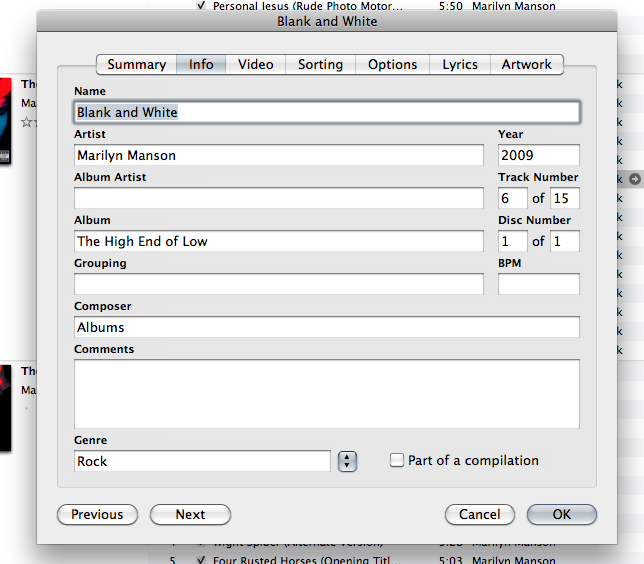Screen dimensions: 644x564
Task: Click the Next button
Action: click(x=190, y=514)
